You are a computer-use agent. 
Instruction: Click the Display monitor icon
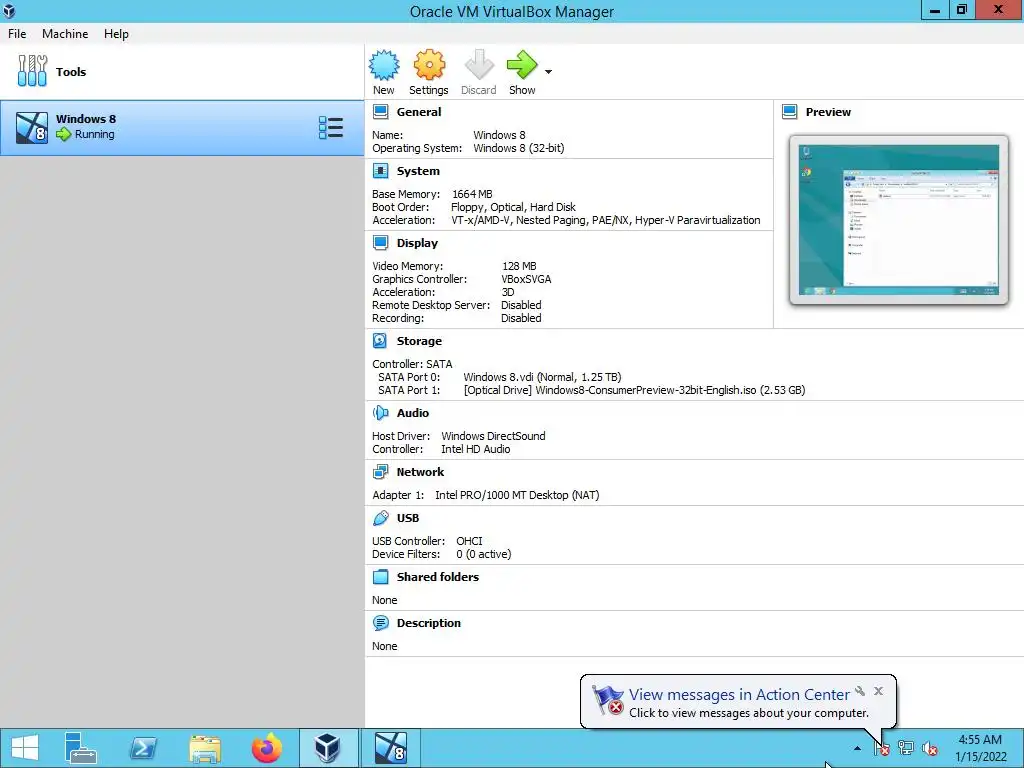tap(381, 243)
